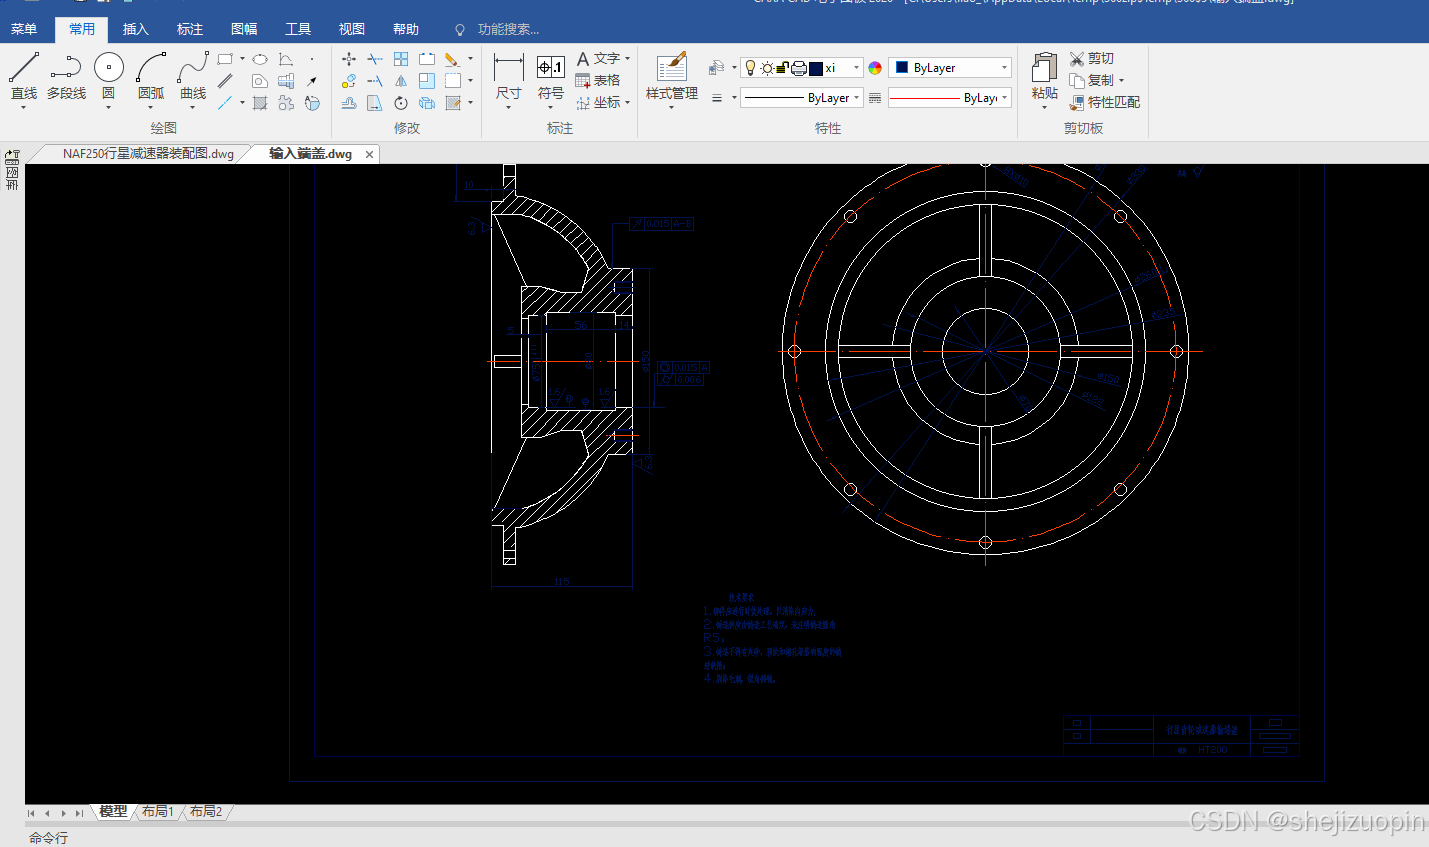Click the 尺寸 dimension tool
Image resolution: width=1429 pixels, height=847 pixels.
(509, 78)
